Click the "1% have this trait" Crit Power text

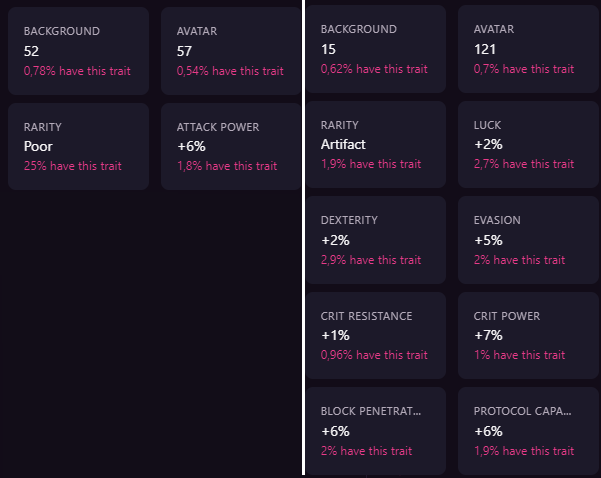pos(519,355)
